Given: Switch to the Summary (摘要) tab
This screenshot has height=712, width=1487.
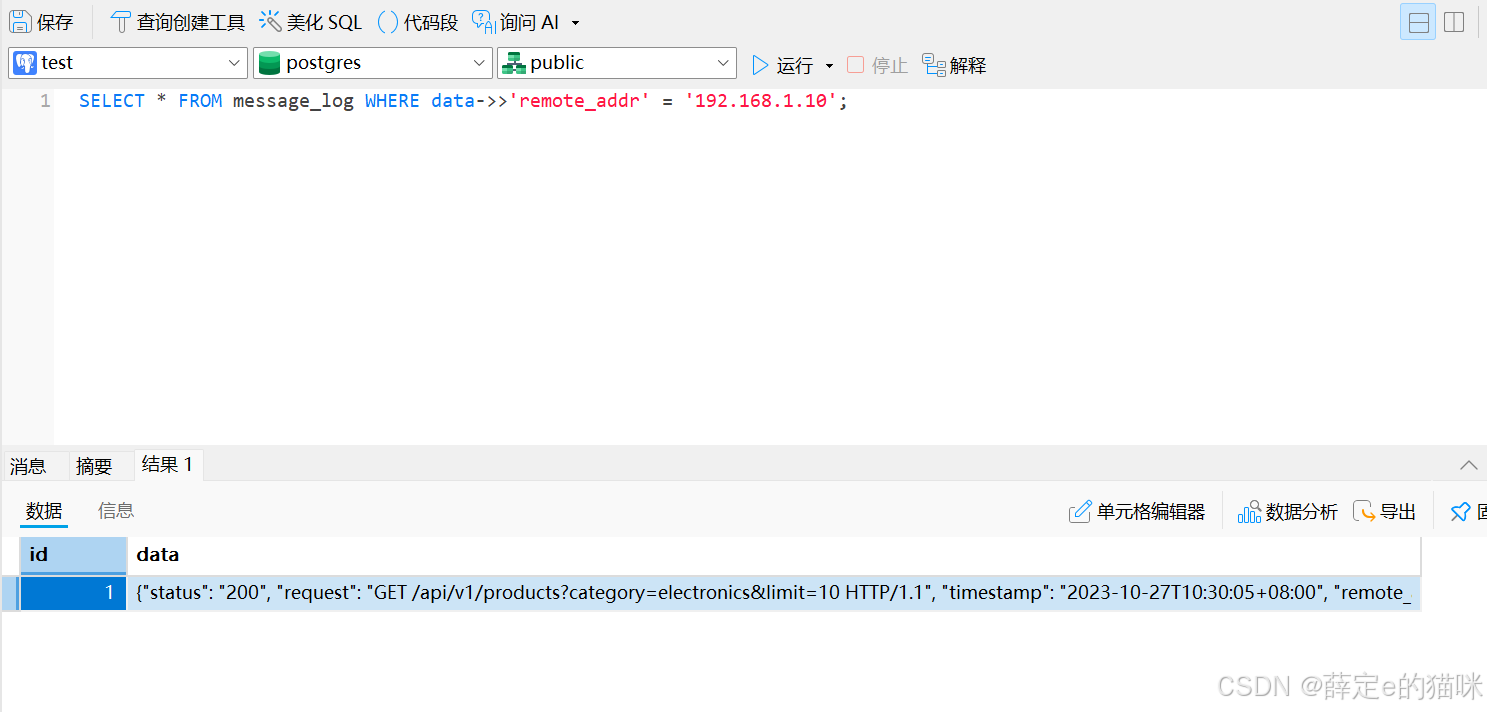Looking at the screenshot, I should 94,466.
